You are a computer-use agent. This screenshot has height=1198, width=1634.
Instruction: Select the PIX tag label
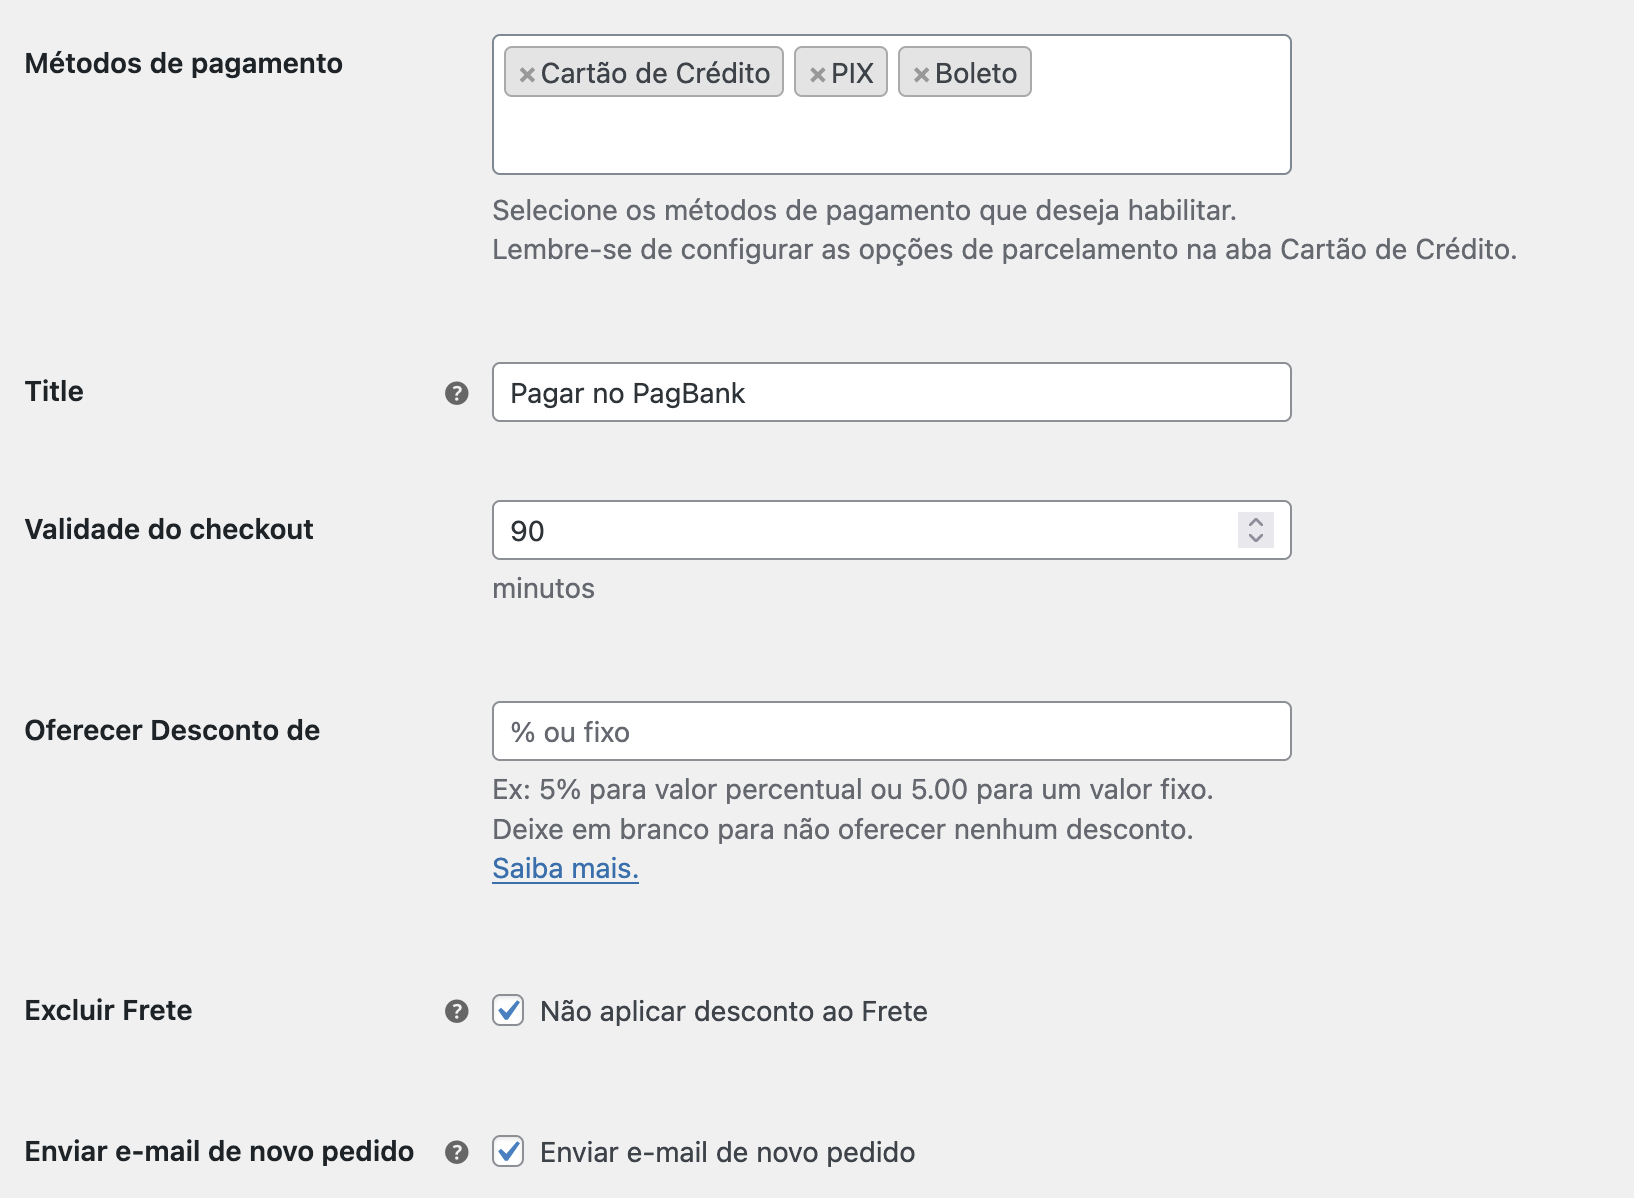point(852,73)
